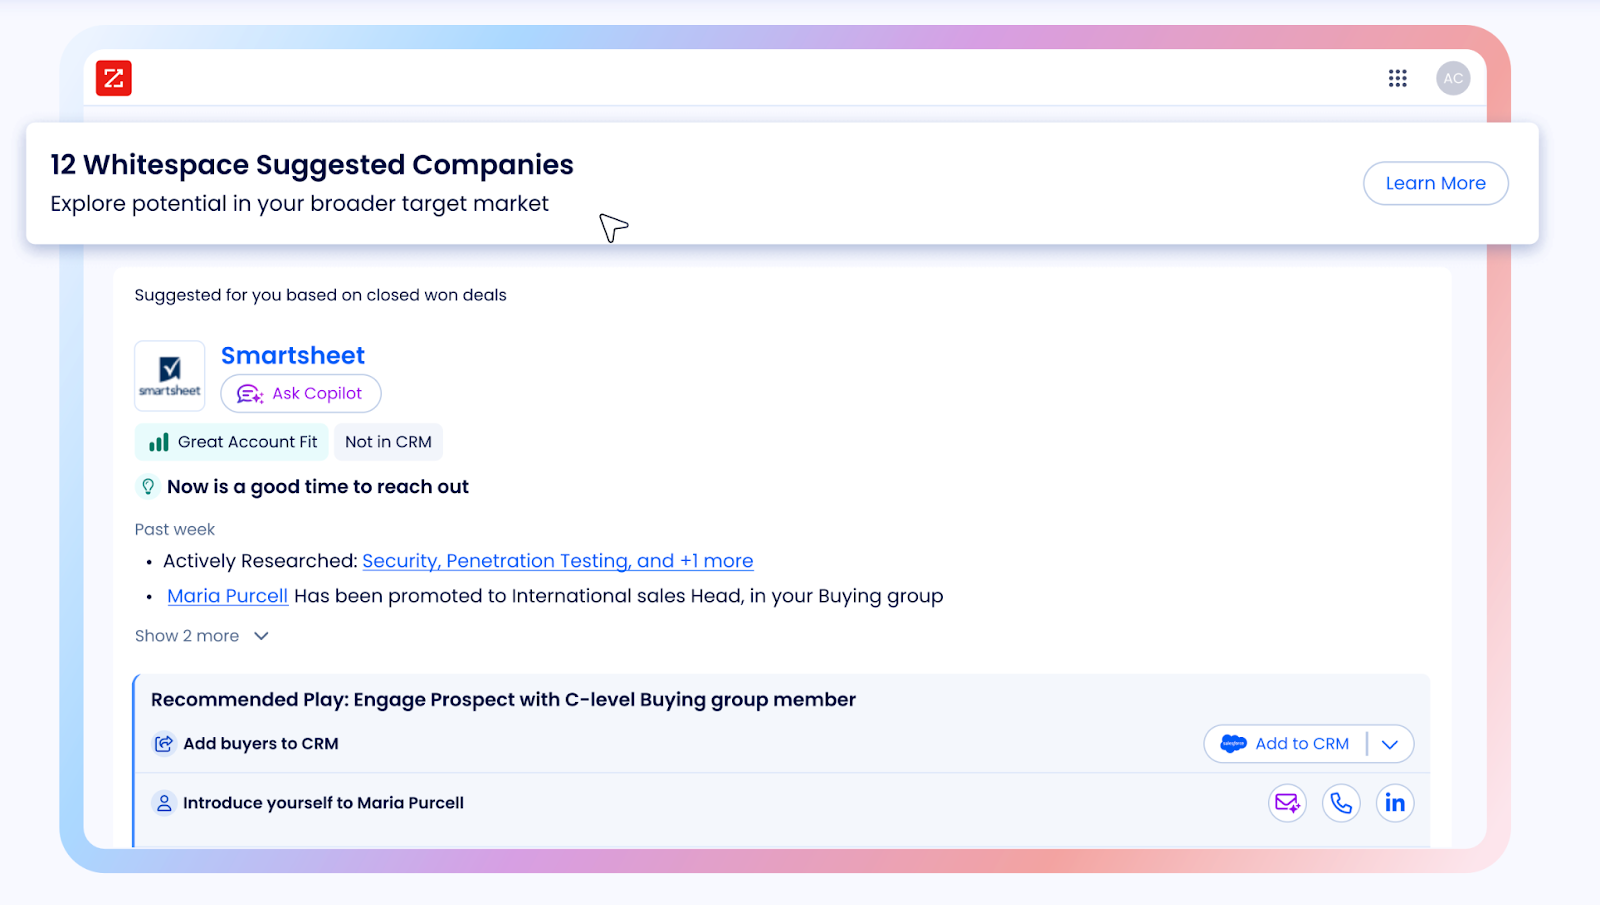The height and width of the screenshot is (905, 1600).
Task: Open Maria Purcell profile link
Action: pos(228,596)
